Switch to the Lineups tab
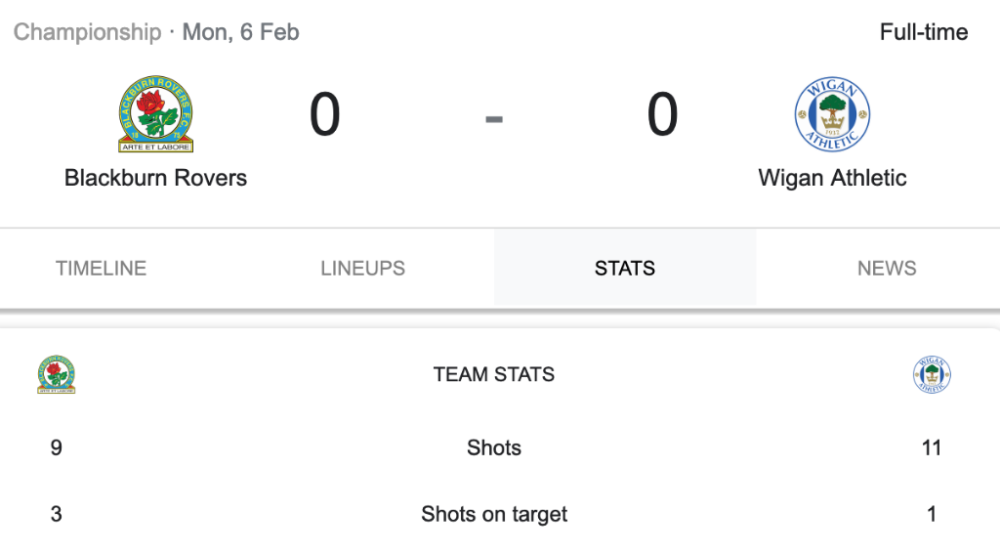Image resolution: width=1000 pixels, height=552 pixels. tap(363, 268)
